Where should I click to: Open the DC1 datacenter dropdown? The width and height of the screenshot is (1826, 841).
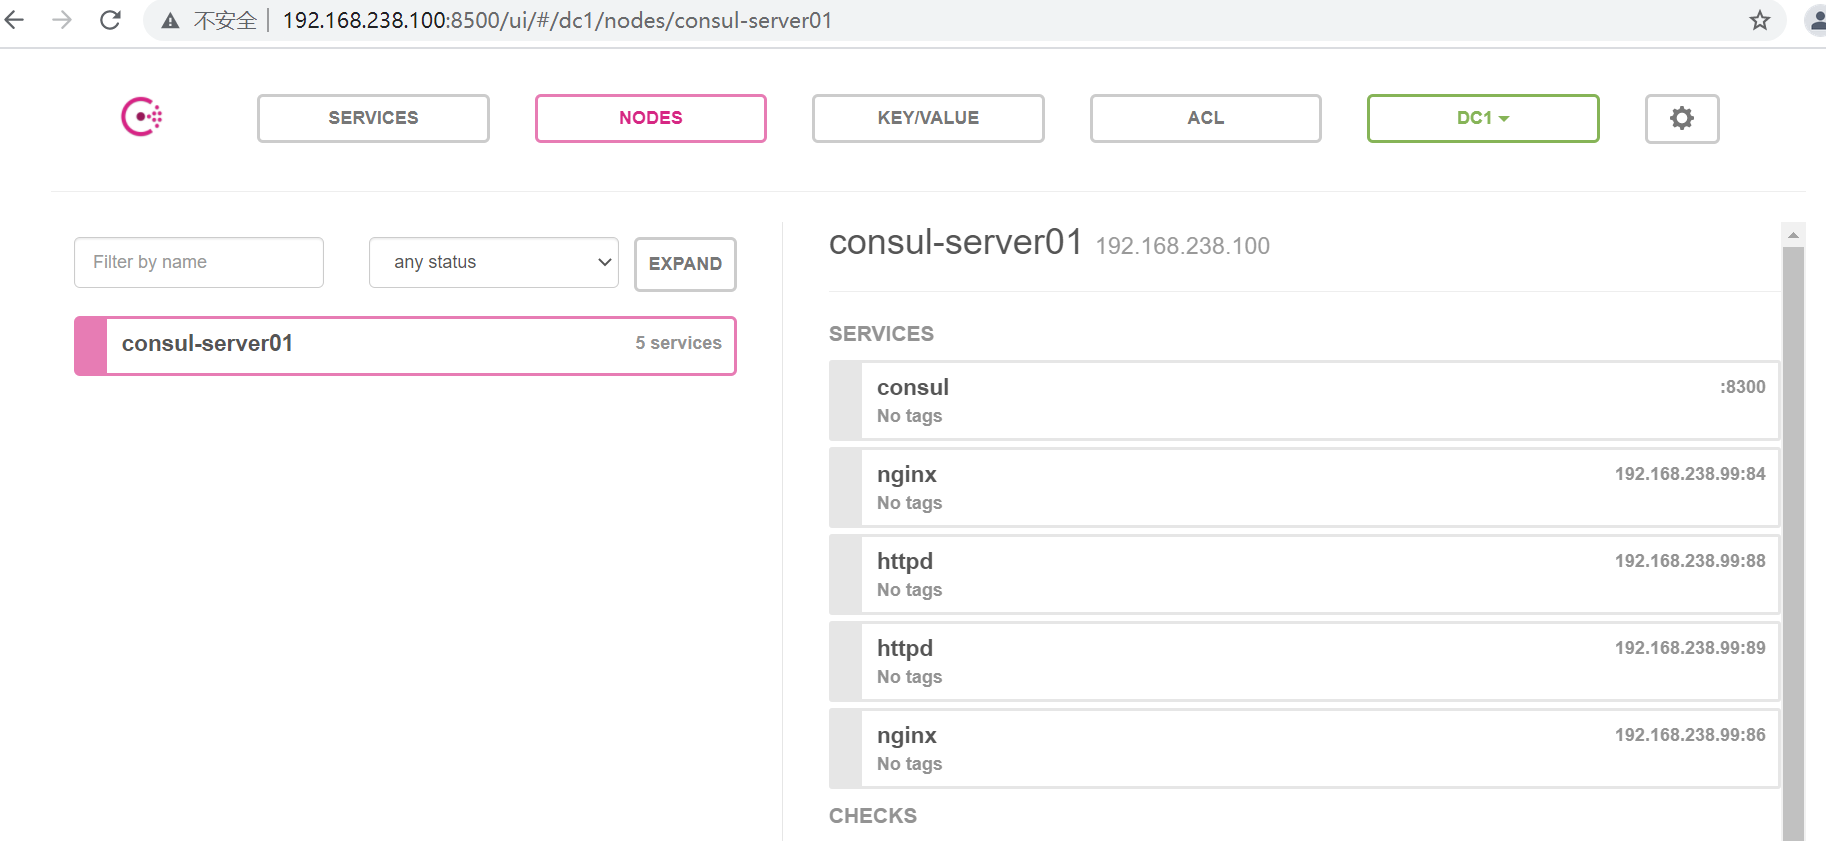1483,118
